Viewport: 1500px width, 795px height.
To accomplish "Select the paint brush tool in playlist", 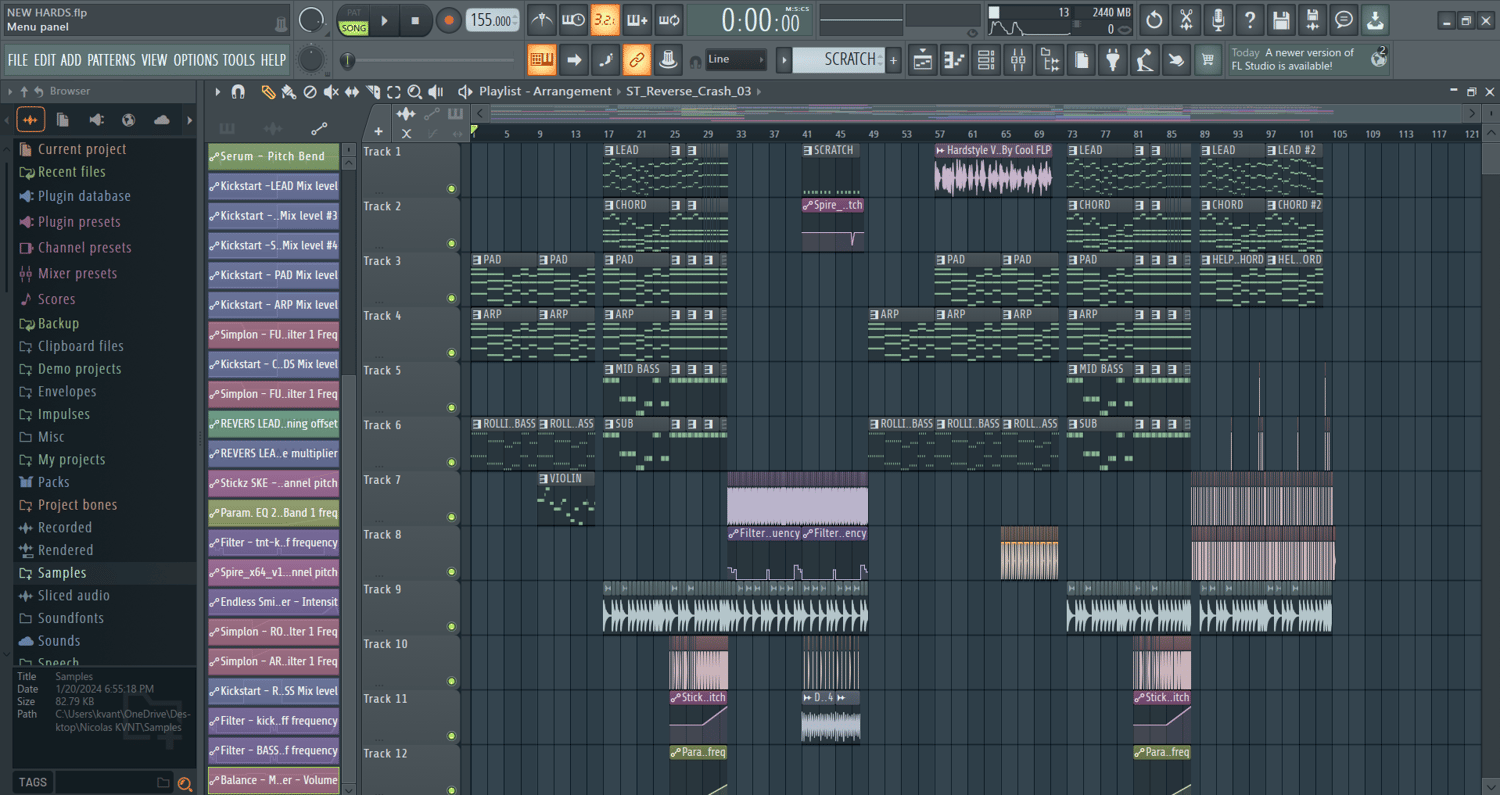I will (288, 91).
